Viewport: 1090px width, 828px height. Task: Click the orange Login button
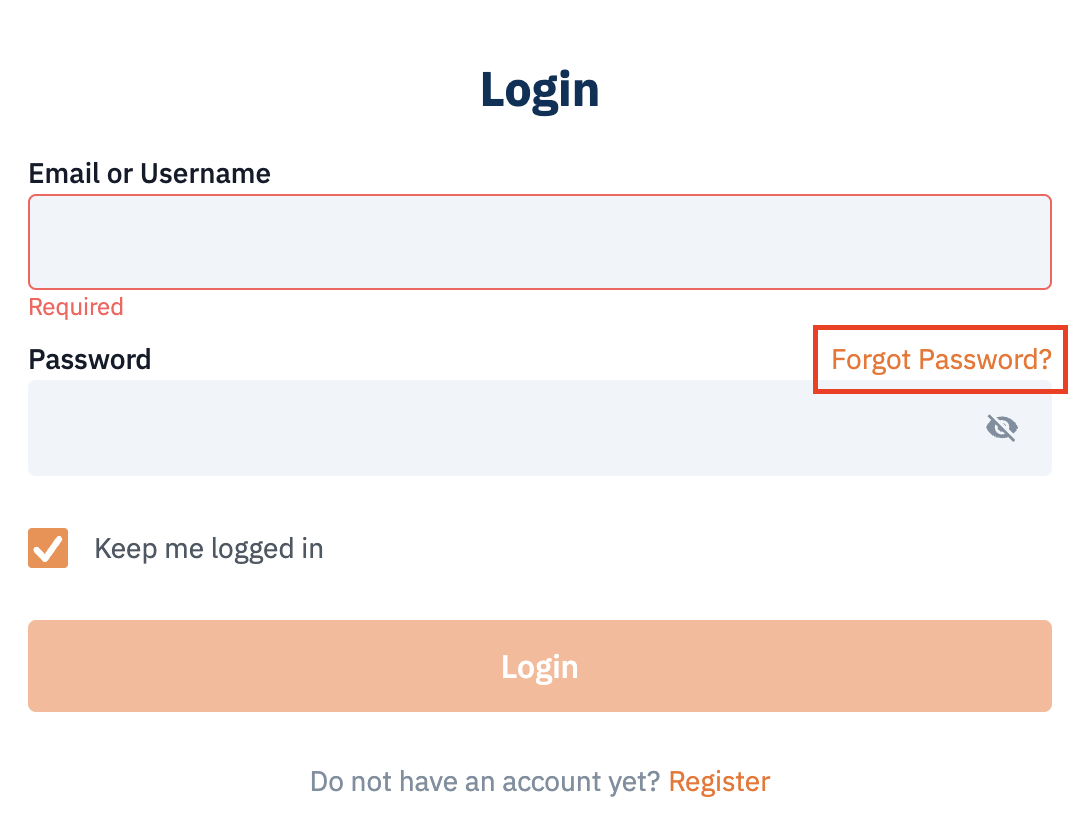tap(539, 666)
